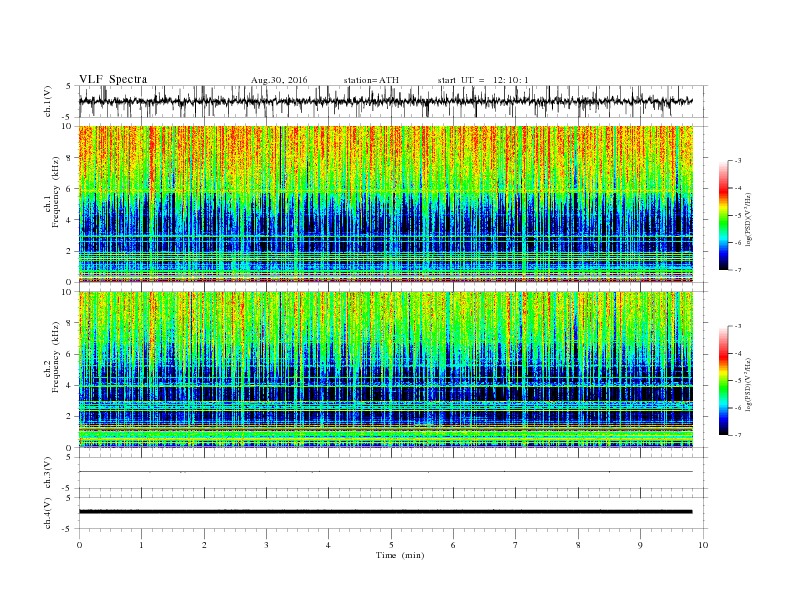
Task: Click the ch.1 PSD color bar
Action: pos(723,215)
